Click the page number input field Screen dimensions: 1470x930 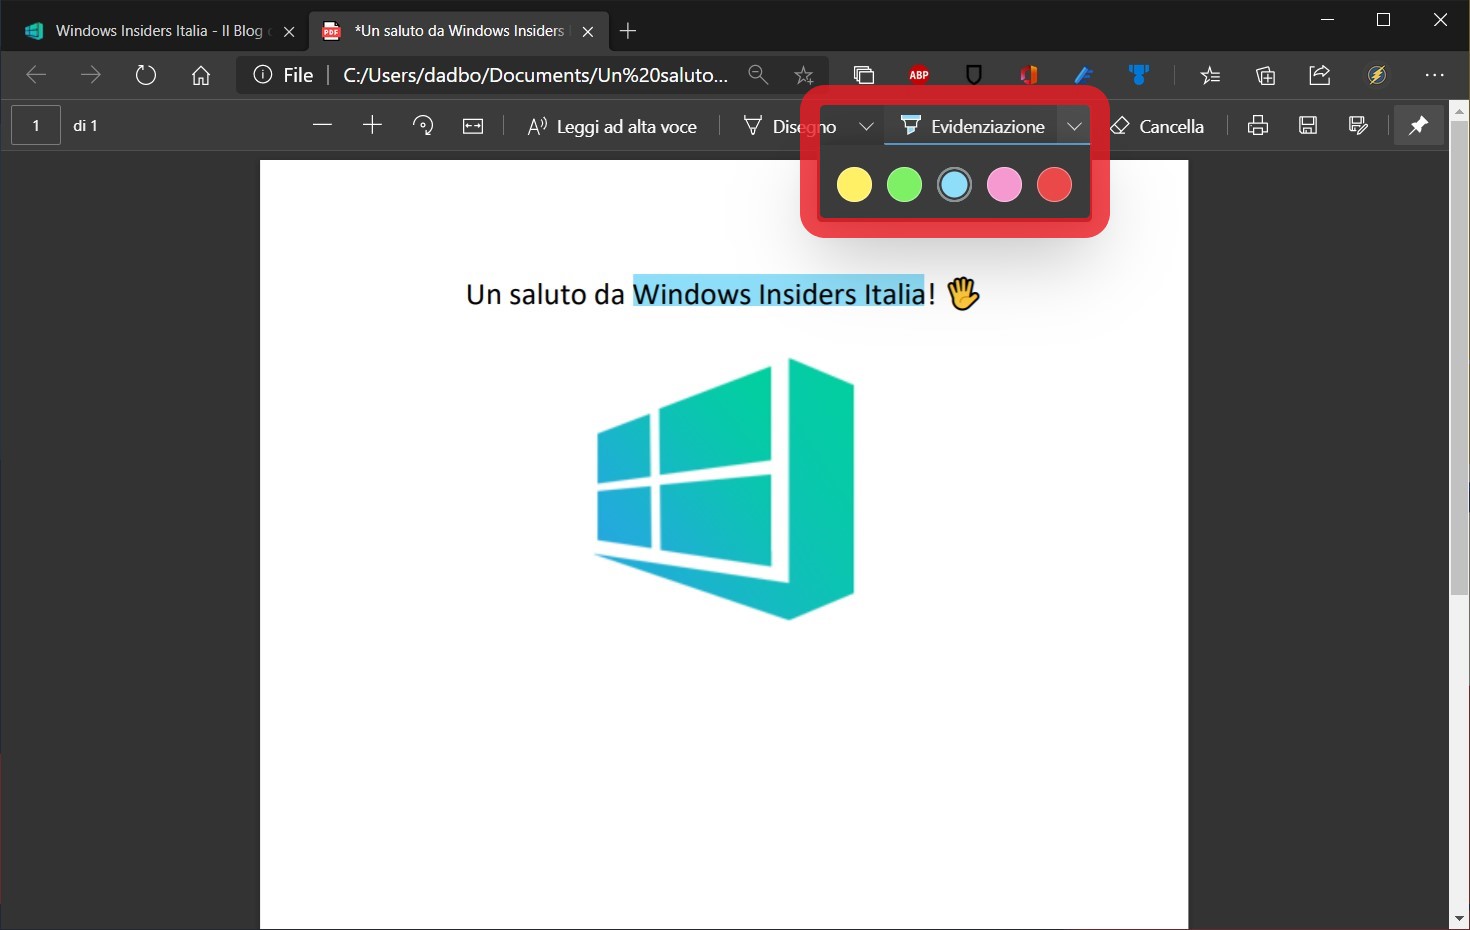tap(36, 125)
